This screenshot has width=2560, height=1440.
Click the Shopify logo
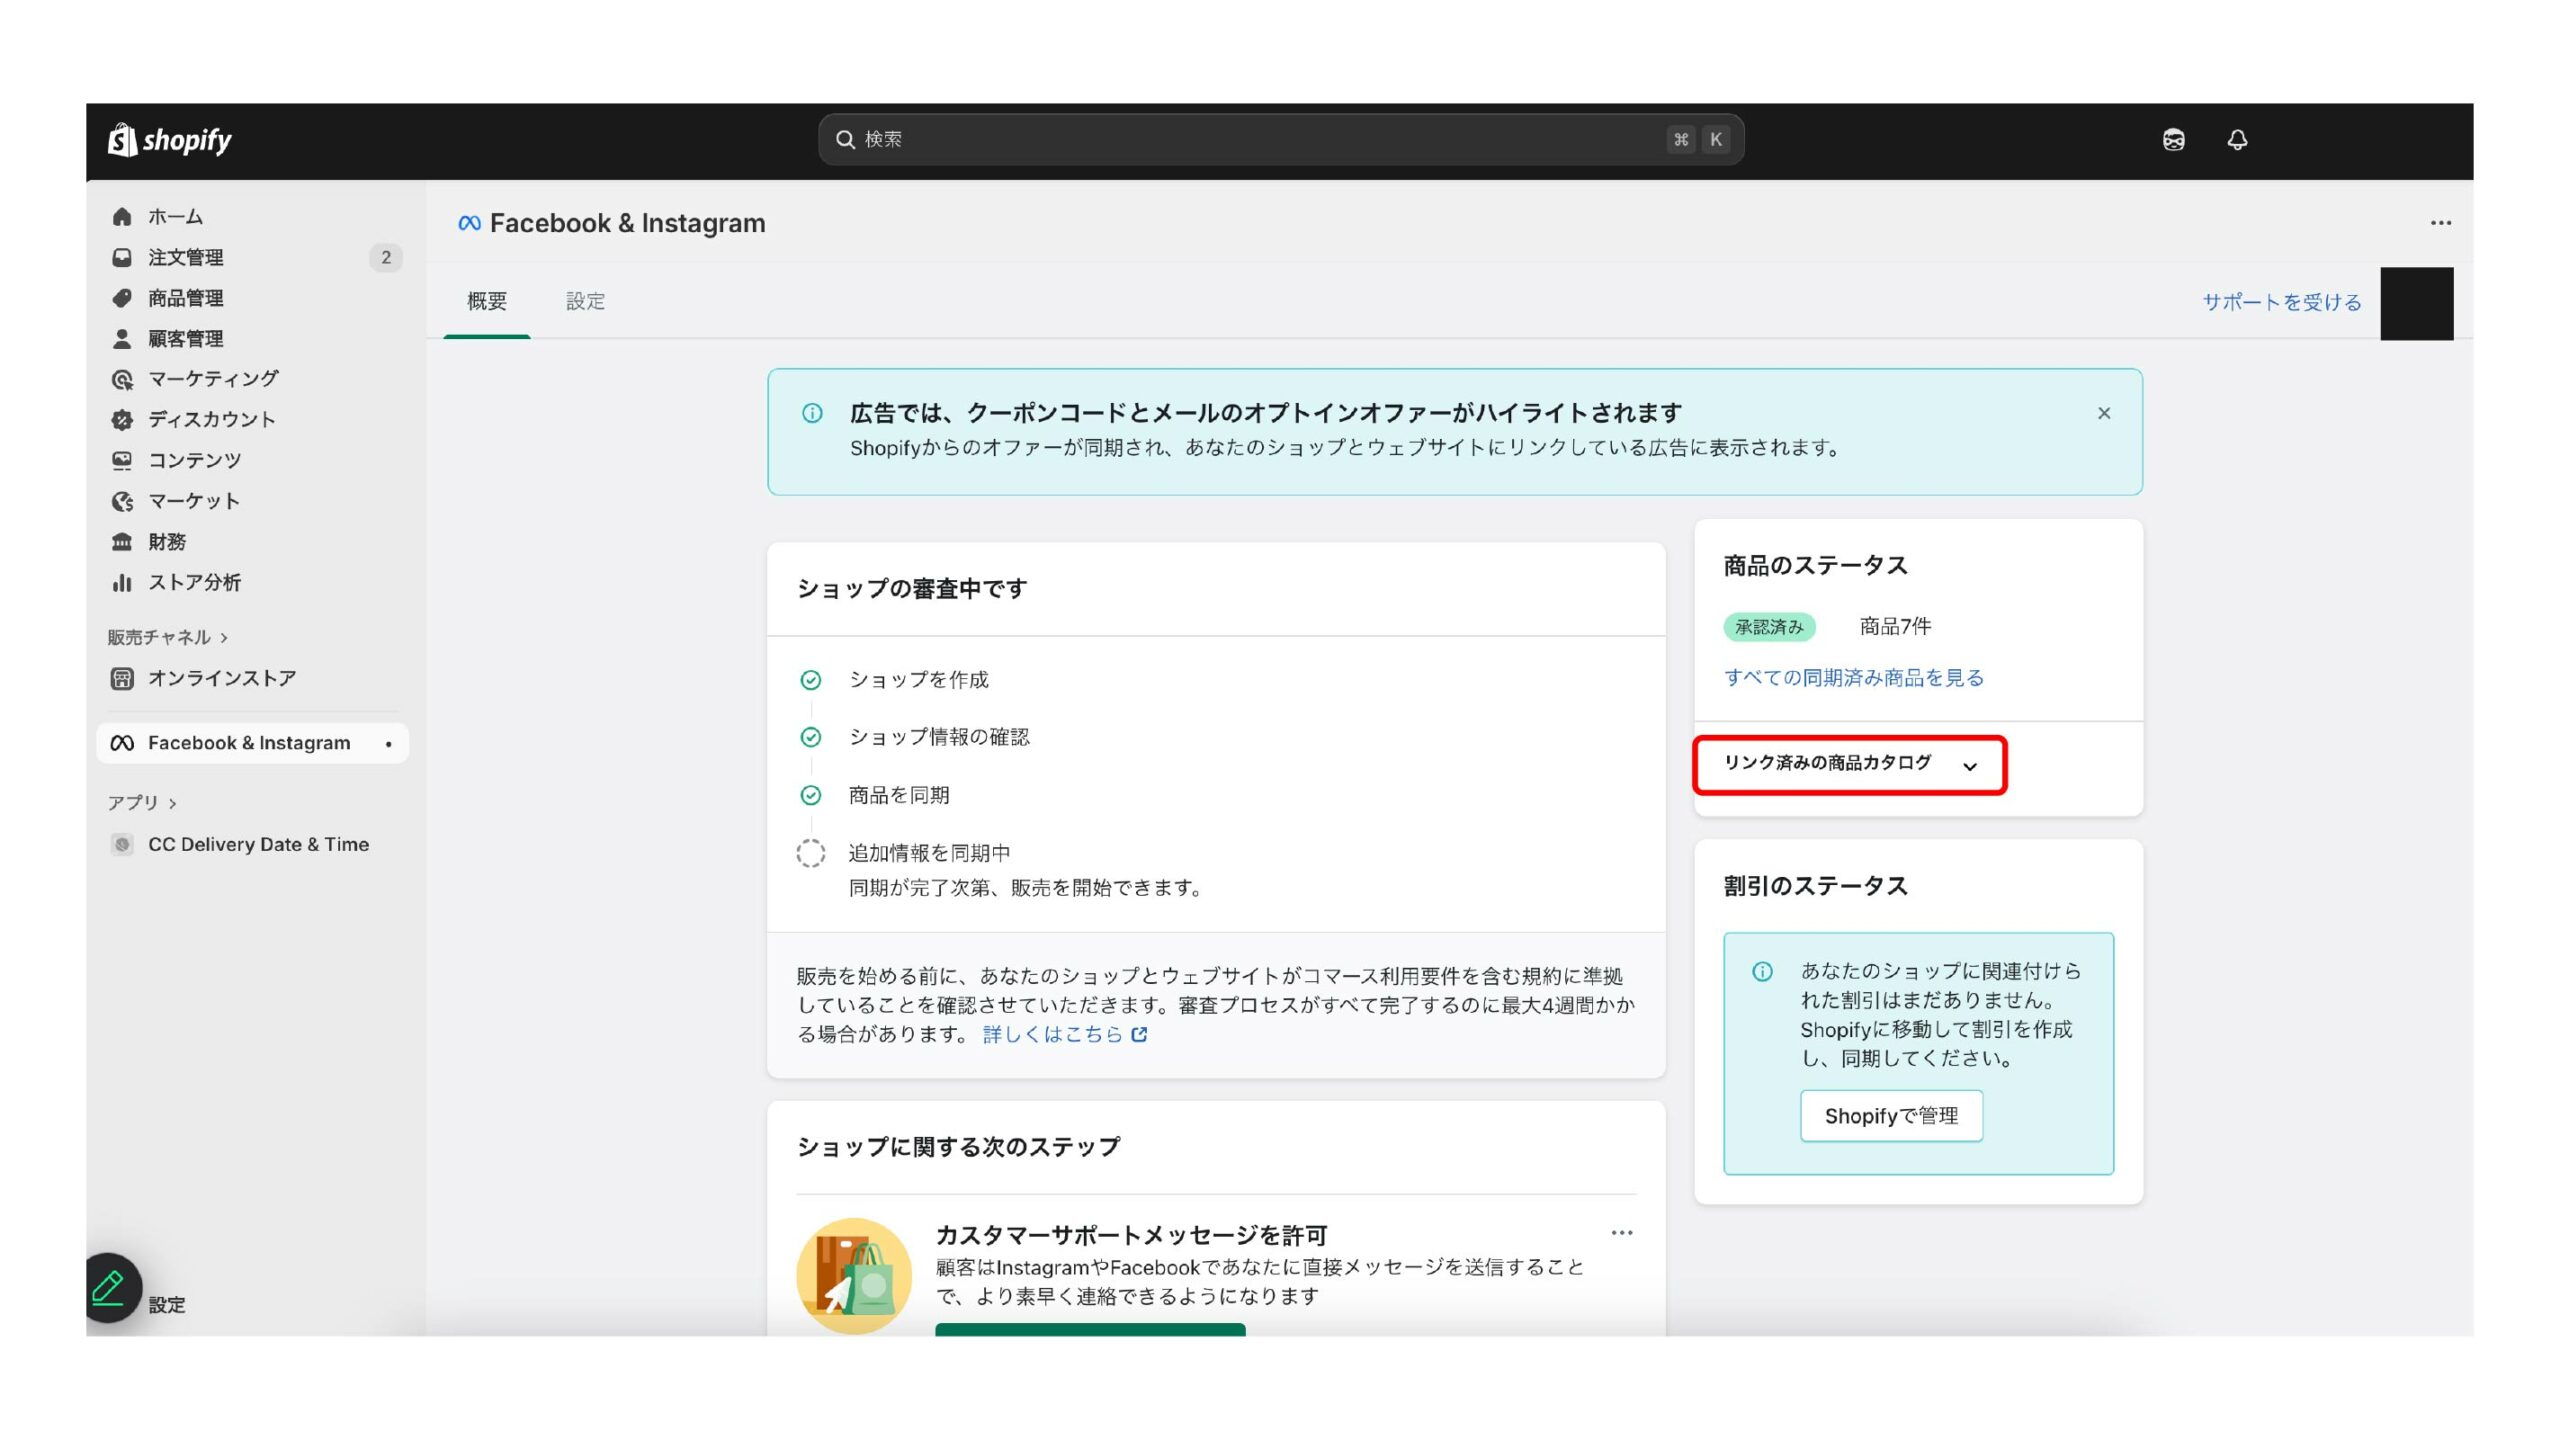click(x=169, y=140)
